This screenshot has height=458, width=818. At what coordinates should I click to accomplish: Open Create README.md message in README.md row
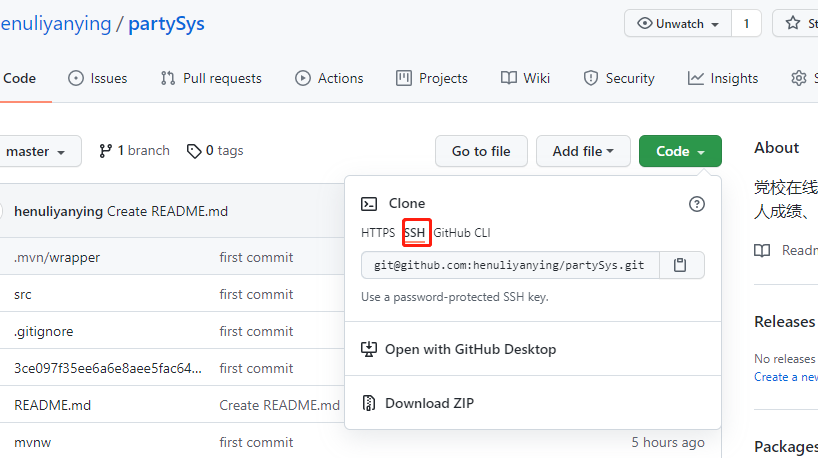(280, 405)
